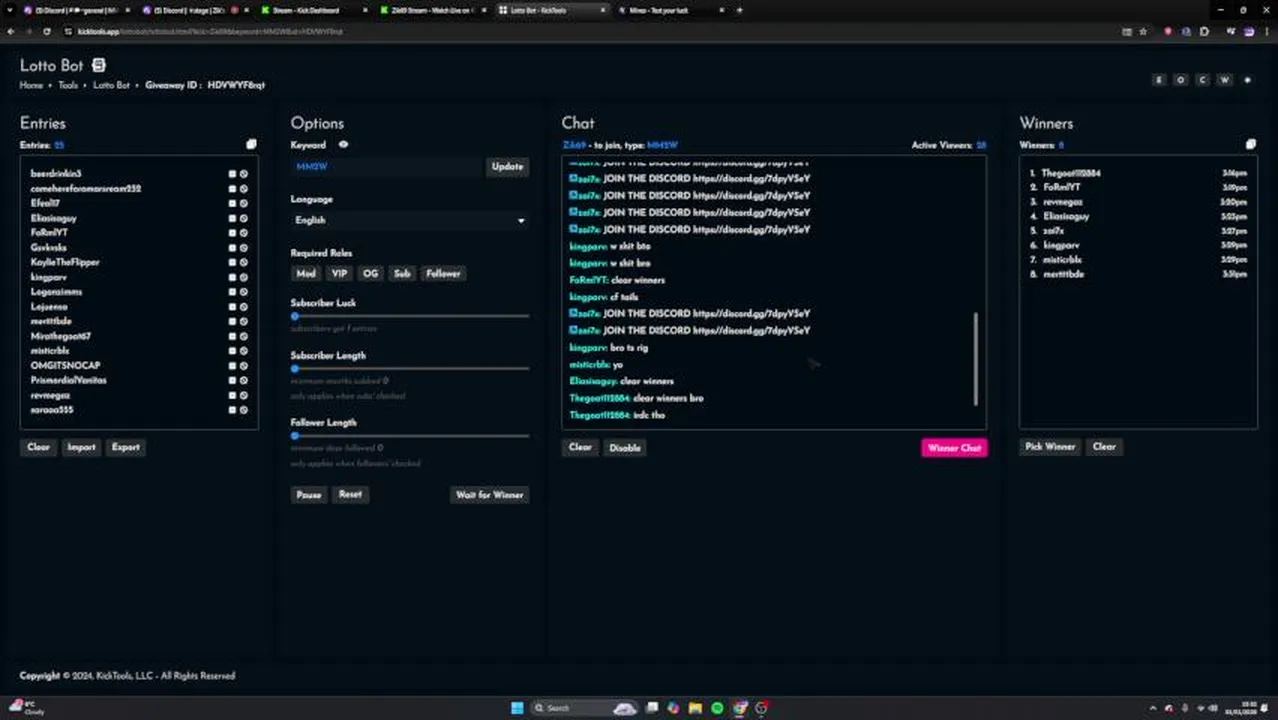Switch to the Zik69 Stream browser tab
1278x720 pixels.
coord(432,10)
